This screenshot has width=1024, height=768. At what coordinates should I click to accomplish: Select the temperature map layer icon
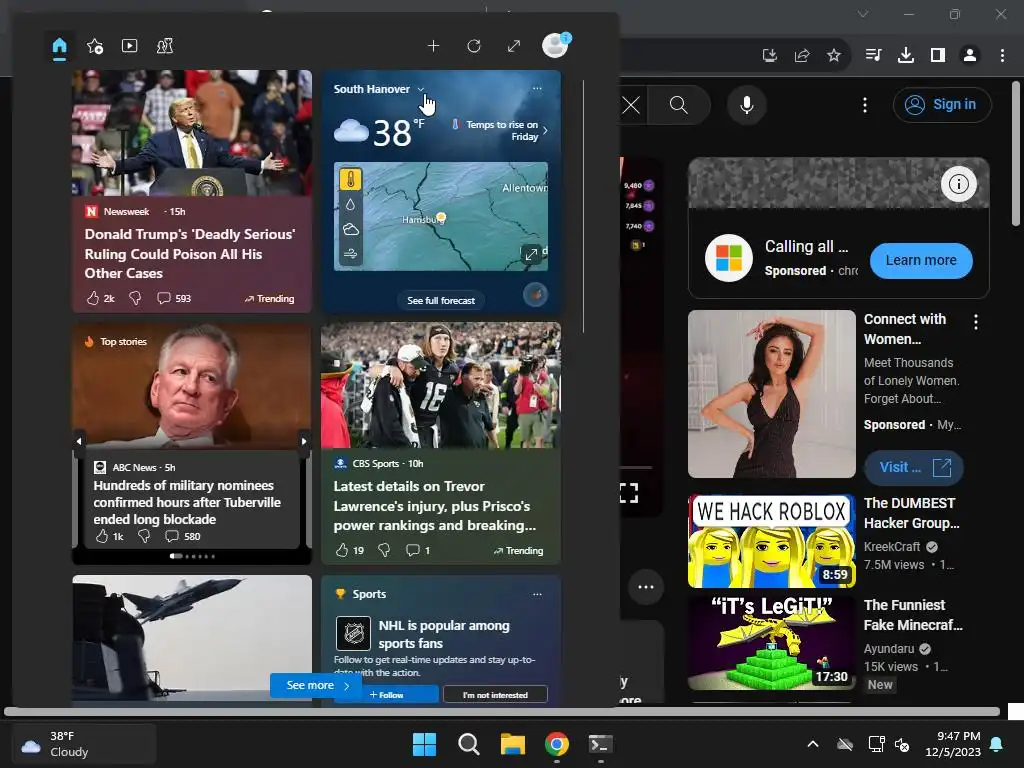(x=351, y=179)
